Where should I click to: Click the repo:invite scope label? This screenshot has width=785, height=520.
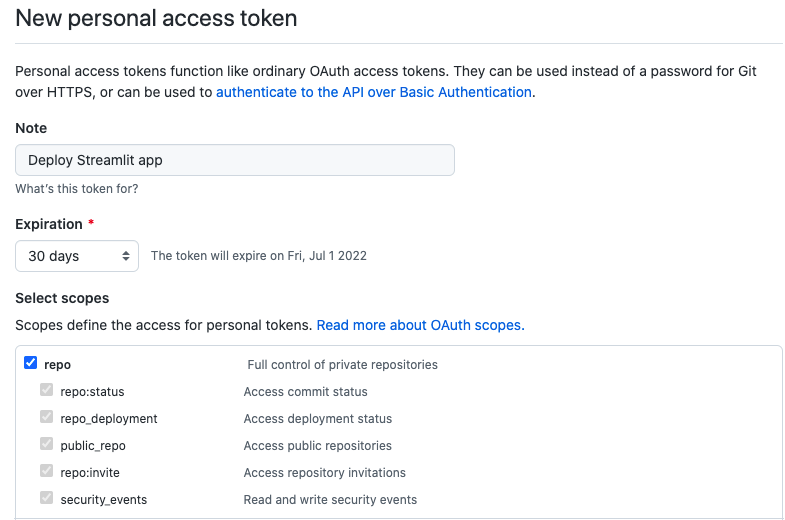(90, 473)
